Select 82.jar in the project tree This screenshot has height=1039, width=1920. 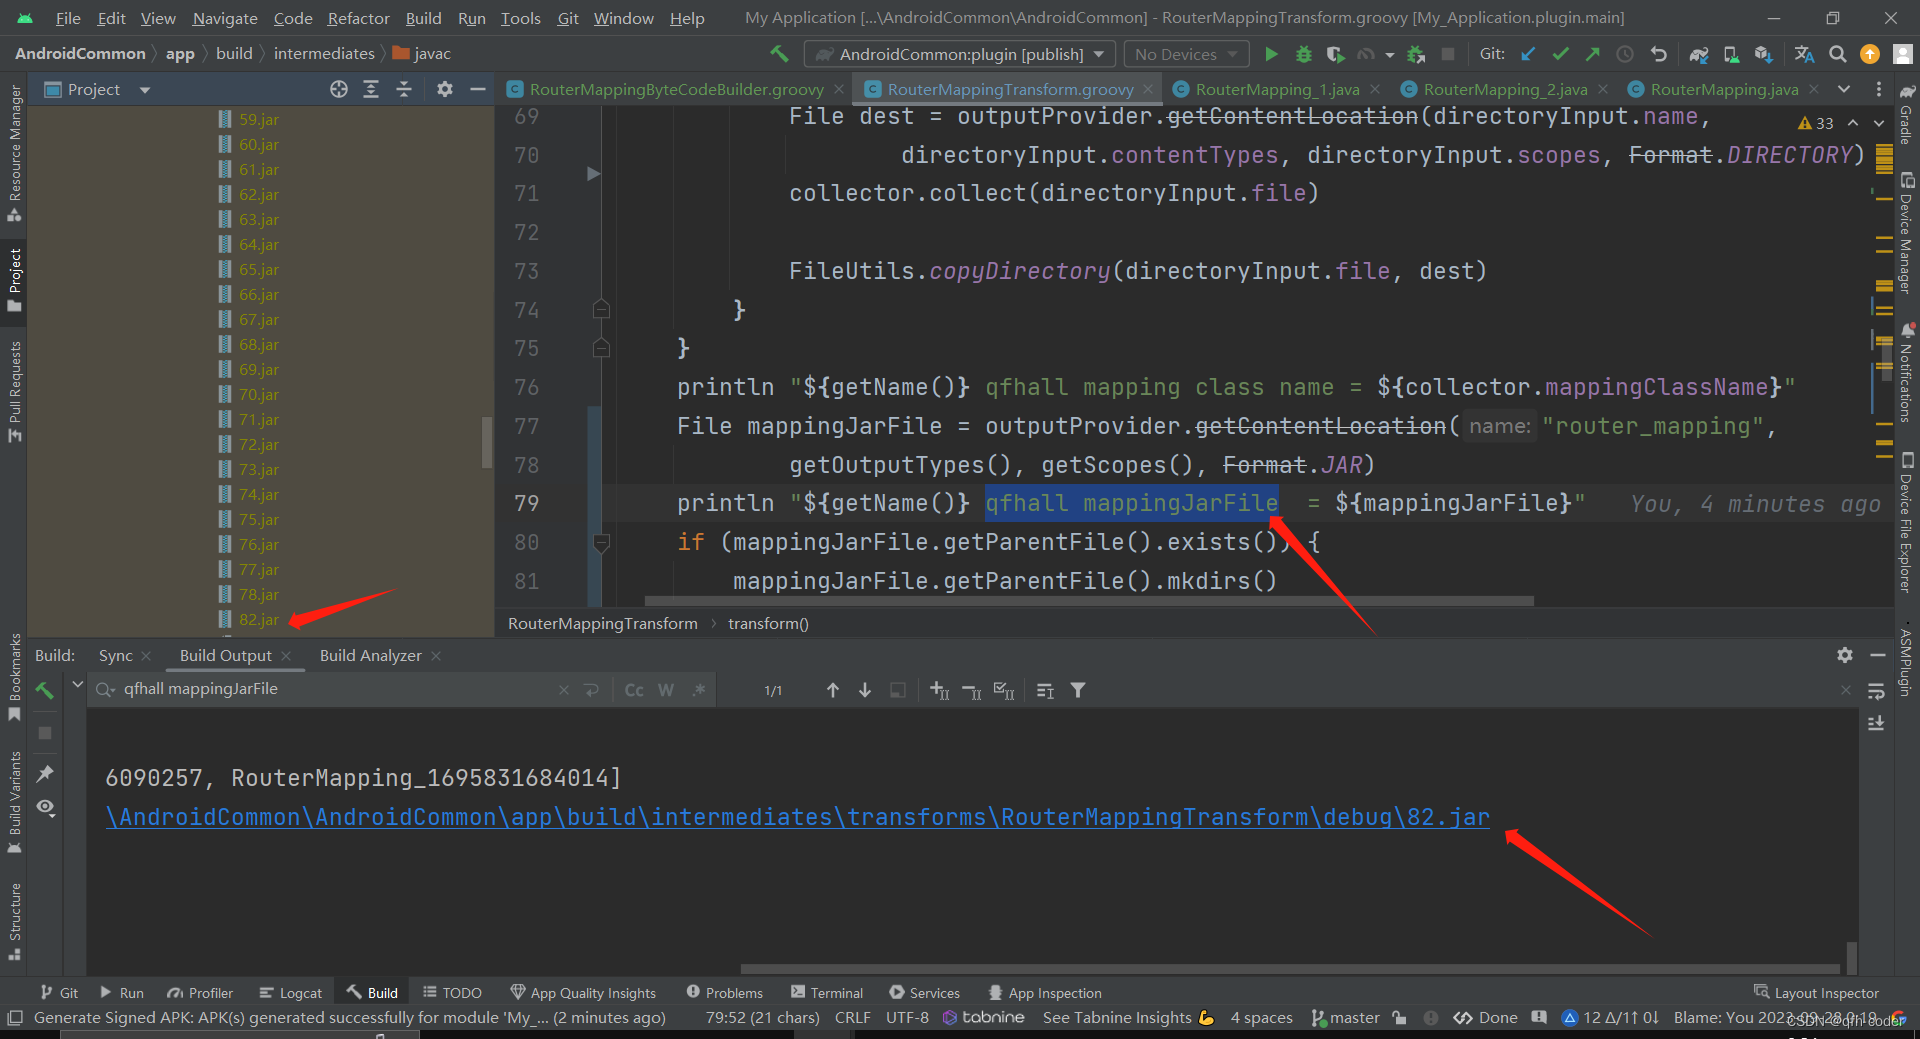259,620
